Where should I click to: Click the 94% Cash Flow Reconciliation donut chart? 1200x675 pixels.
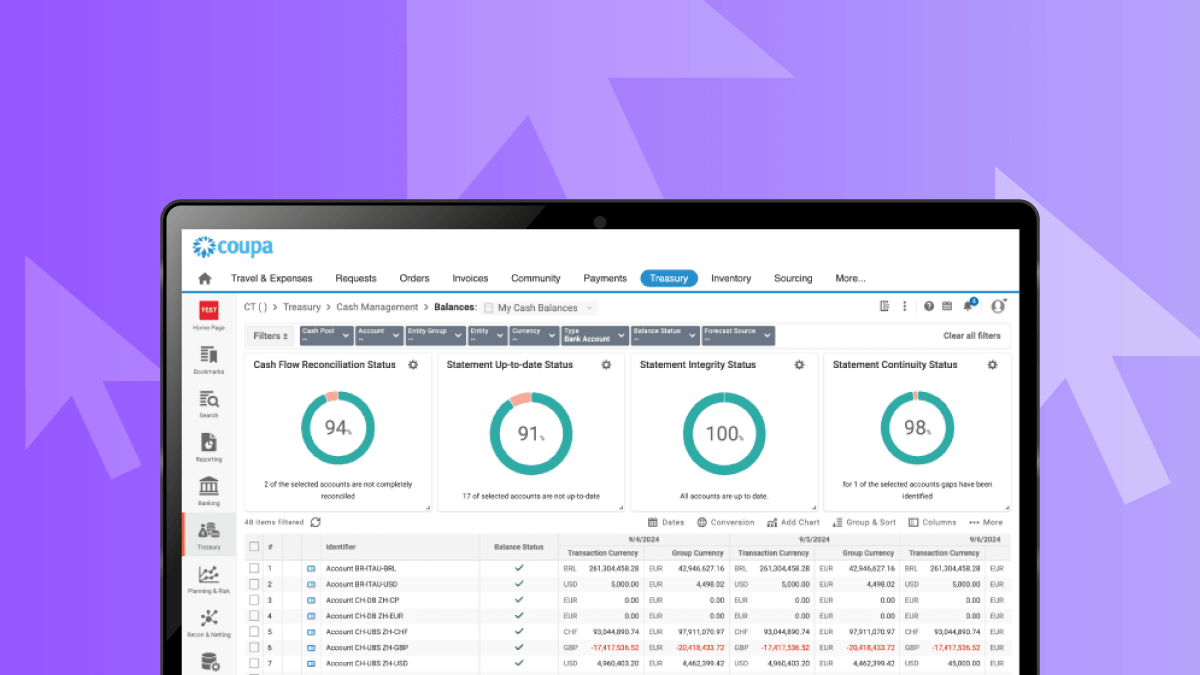[x=338, y=428]
